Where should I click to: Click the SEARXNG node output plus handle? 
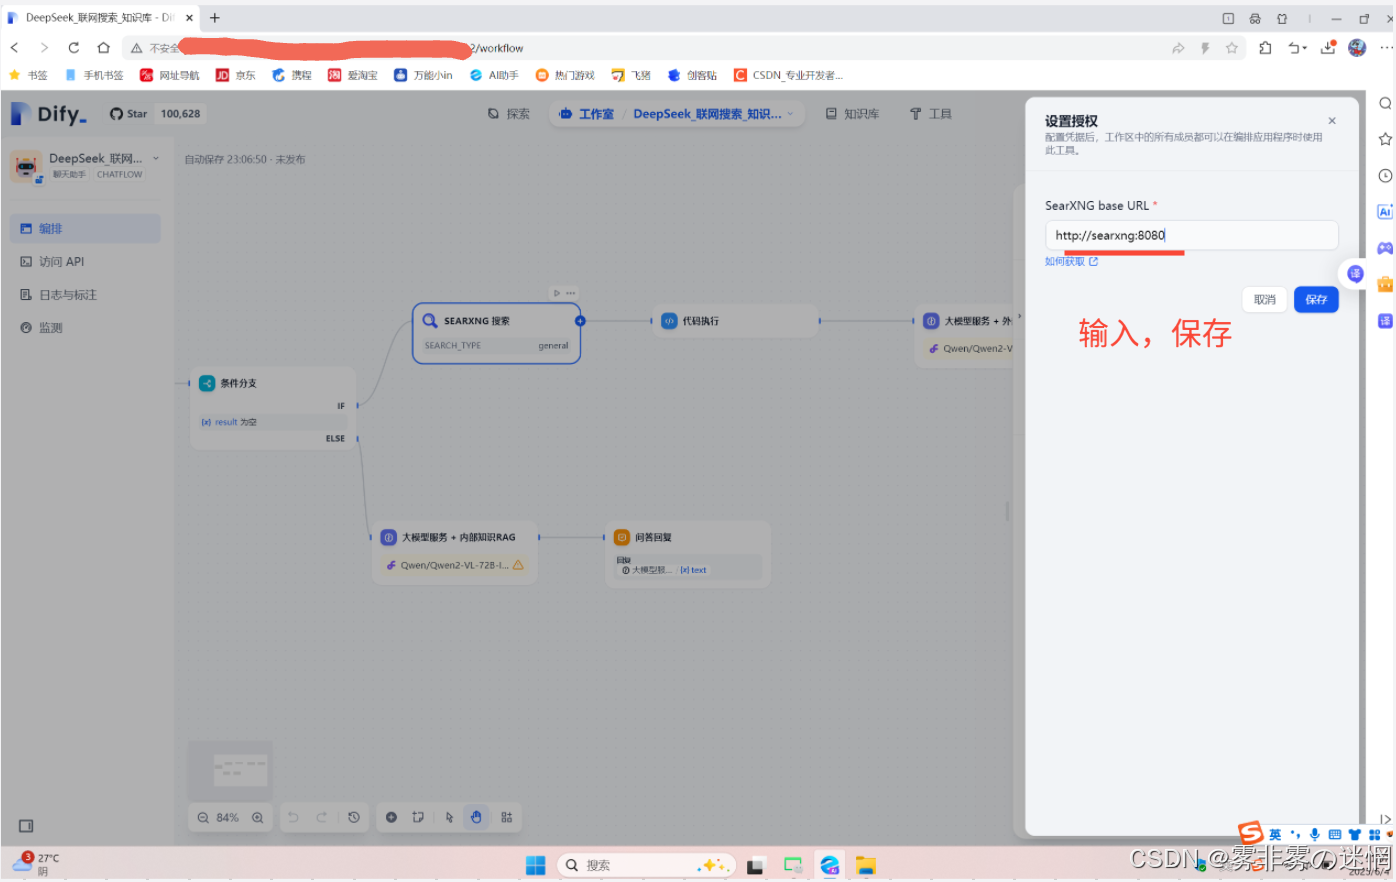pos(580,321)
